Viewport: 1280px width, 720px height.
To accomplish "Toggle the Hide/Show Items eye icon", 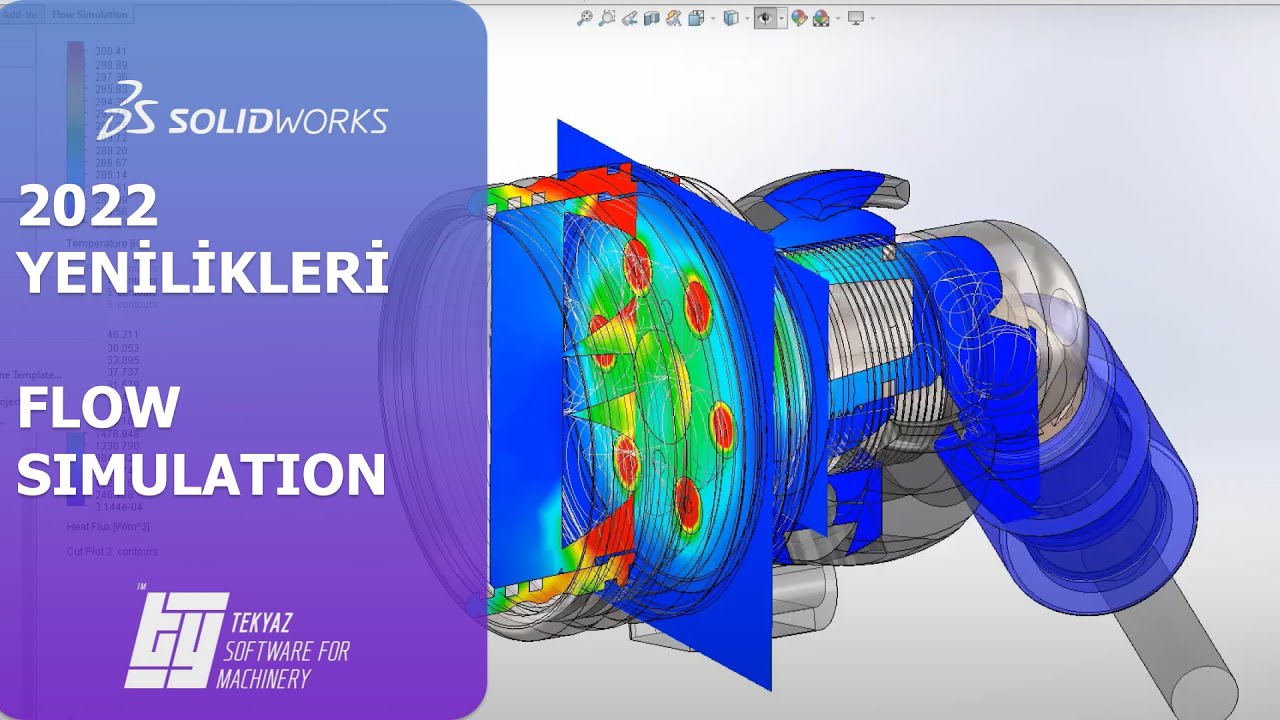I will (765, 18).
